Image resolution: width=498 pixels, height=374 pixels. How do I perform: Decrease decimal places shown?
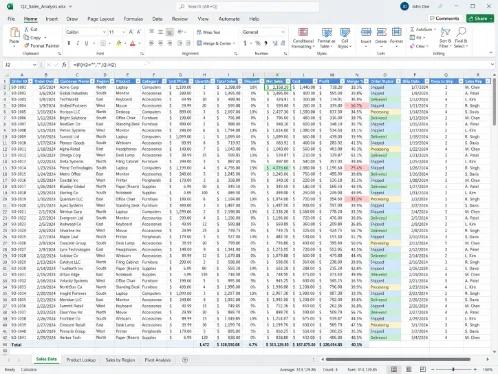pyautogui.click(x=283, y=43)
